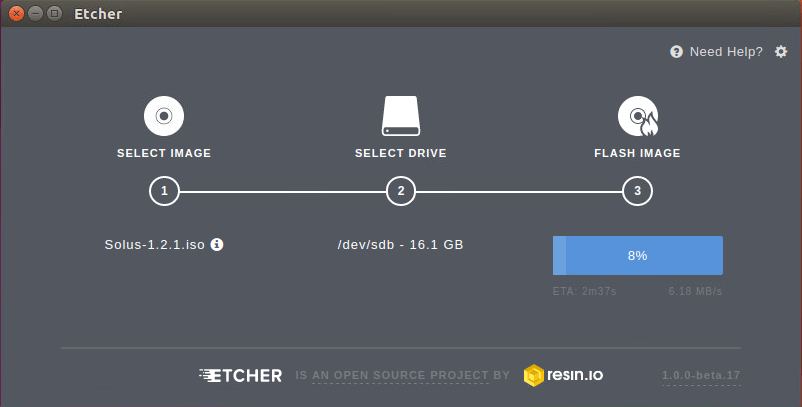Click the Select Drive disk icon

400,116
